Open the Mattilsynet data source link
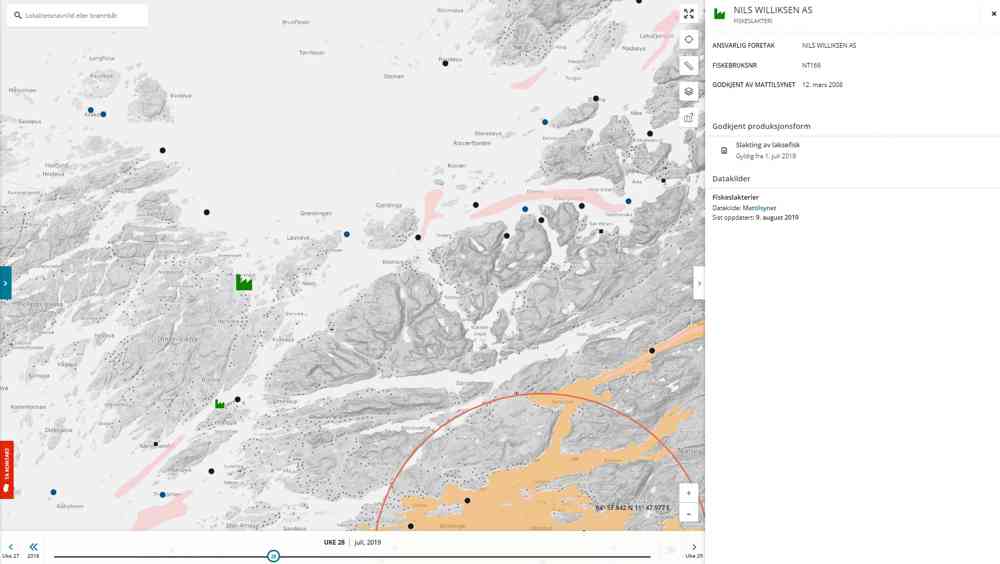1000x564 pixels. tap(759, 208)
